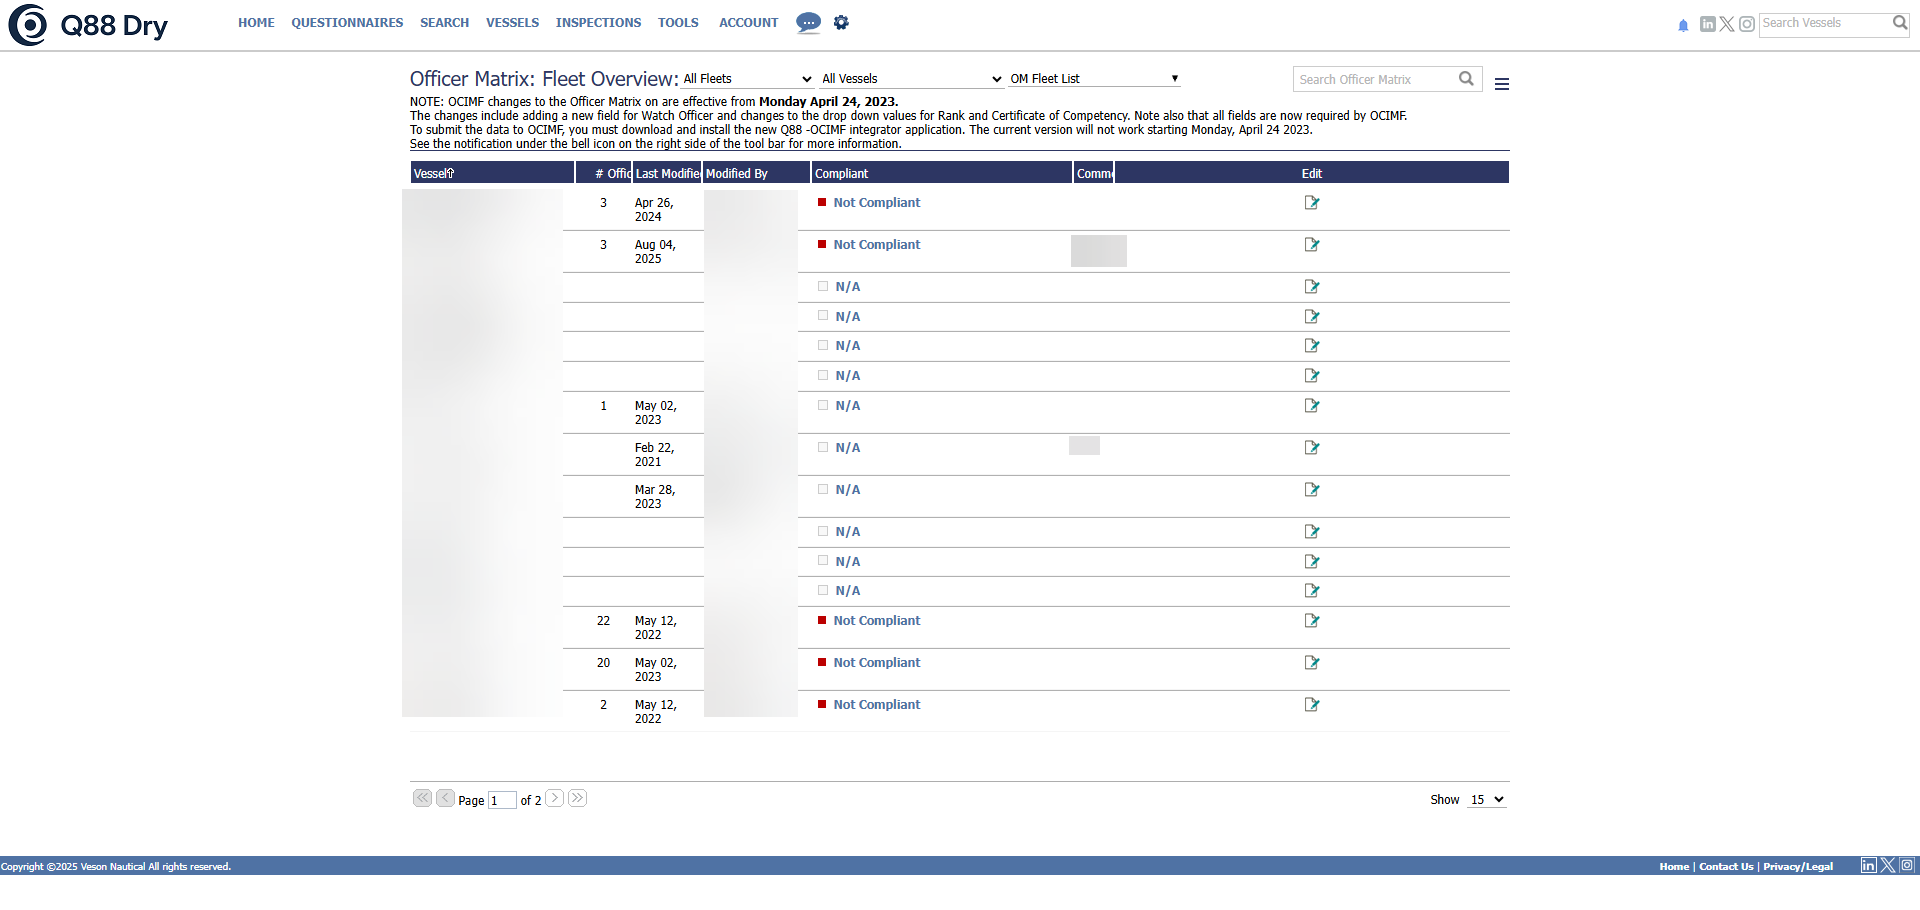
Task: Open Instagram icon in top header
Action: point(1746,24)
